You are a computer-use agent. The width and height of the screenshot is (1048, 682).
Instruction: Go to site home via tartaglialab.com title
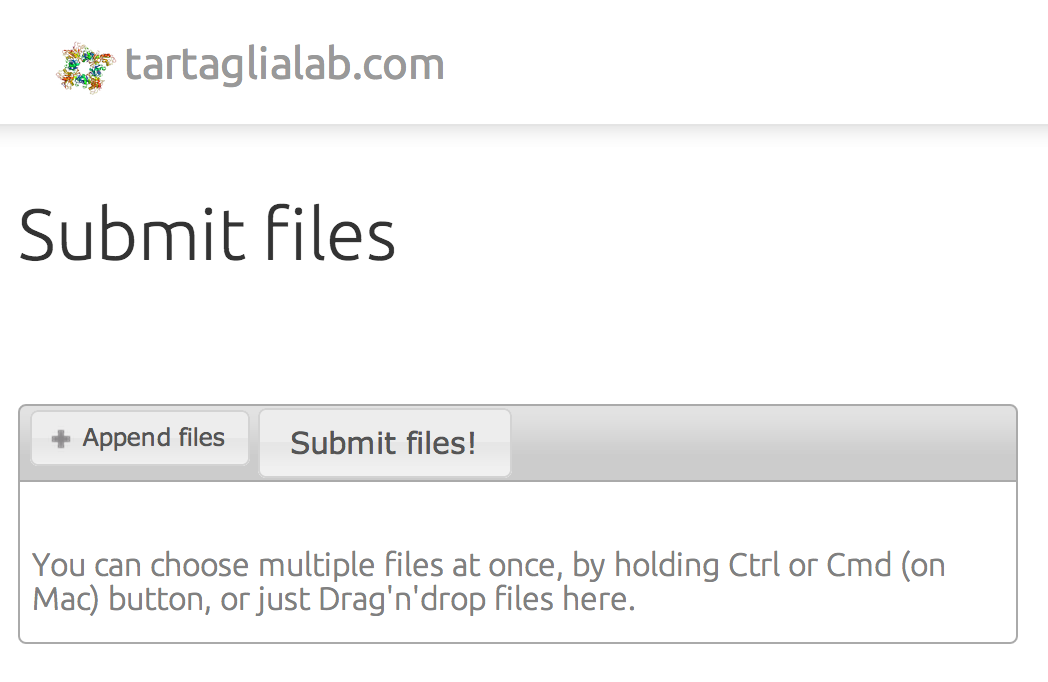(285, 65)
